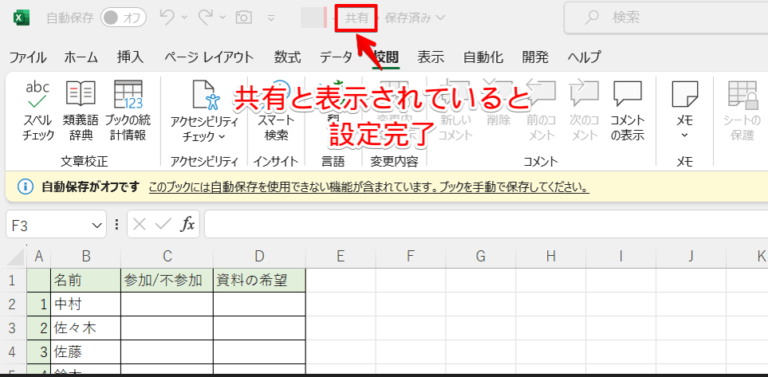Switch to the 表示 tab

pyautogui.click(x=431, y=57)
